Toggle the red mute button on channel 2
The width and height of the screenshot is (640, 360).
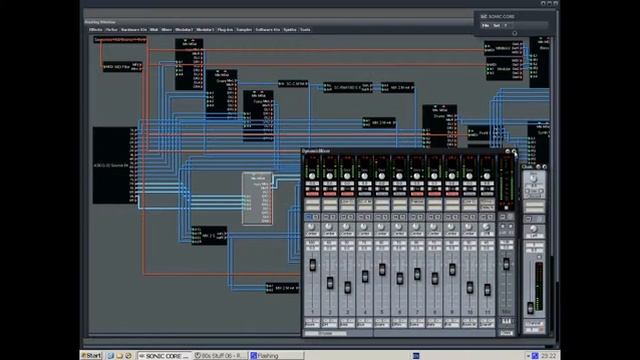(x=330, y=194)
